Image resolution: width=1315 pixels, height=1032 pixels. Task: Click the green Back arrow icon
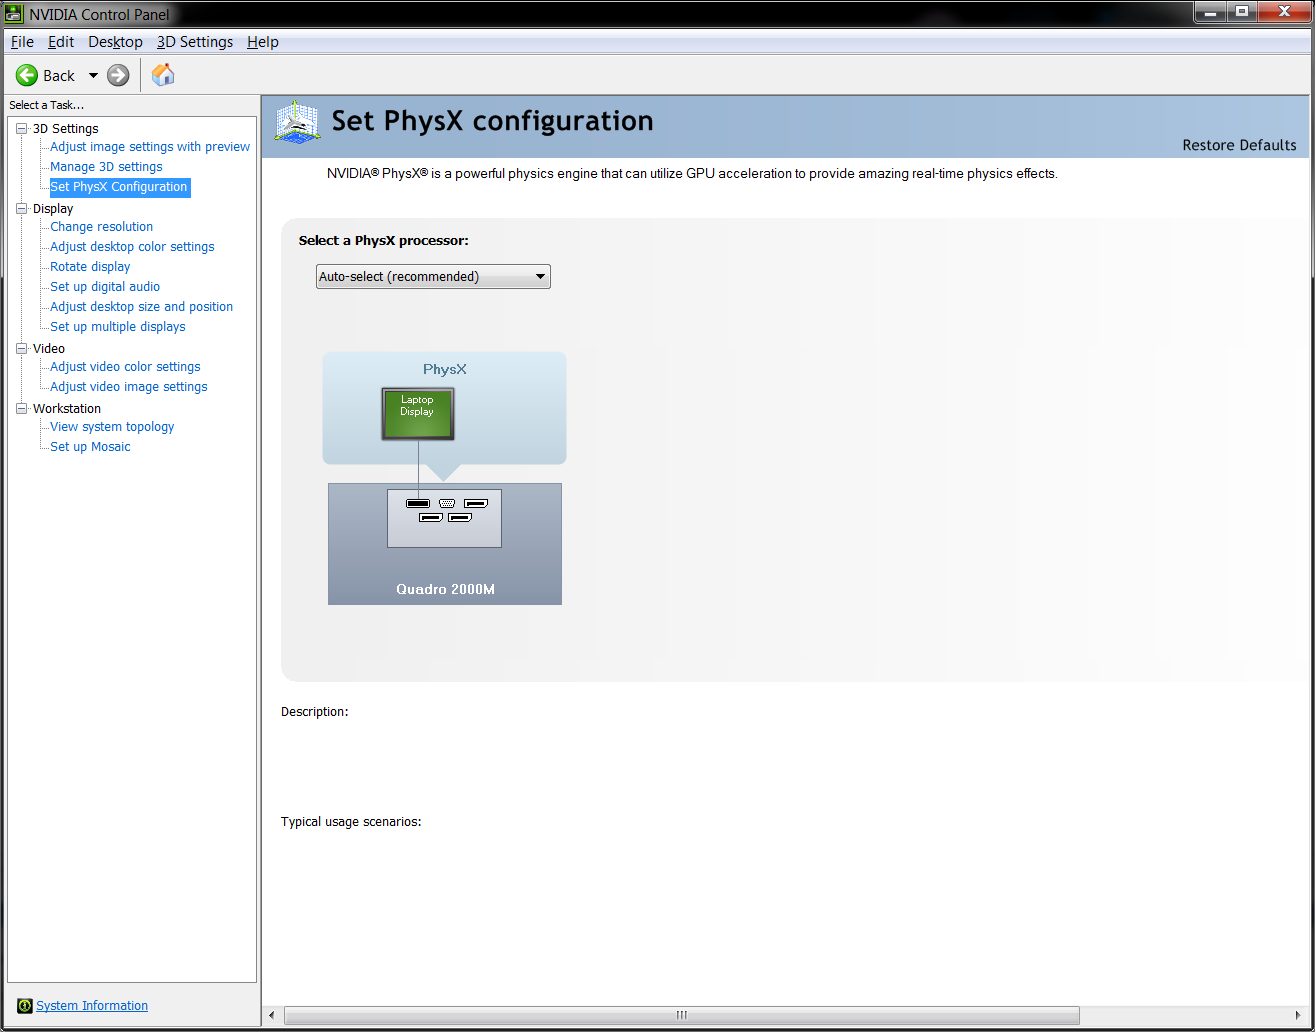[27, 75]
